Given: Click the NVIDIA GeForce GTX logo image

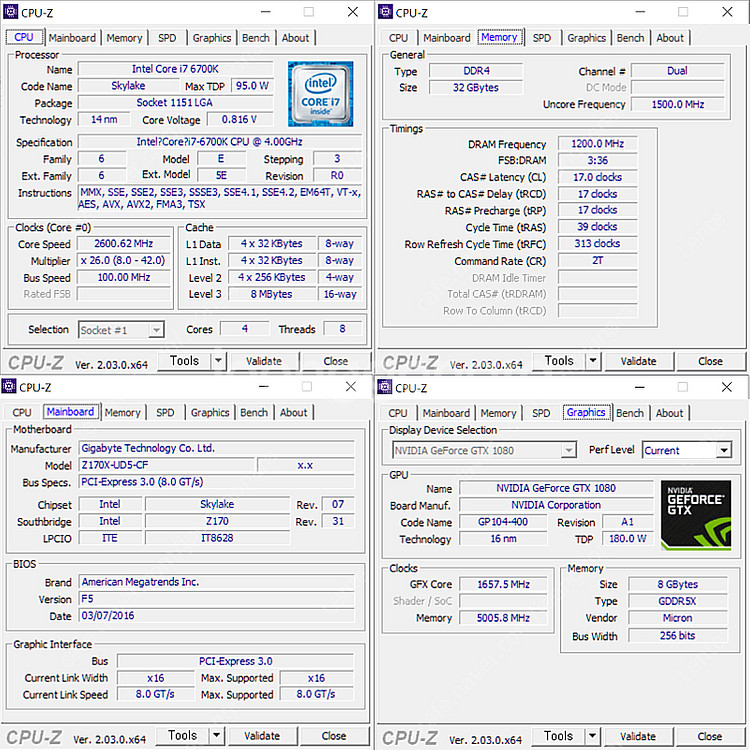Looking at the screenshot, I should tap(696, 515).
